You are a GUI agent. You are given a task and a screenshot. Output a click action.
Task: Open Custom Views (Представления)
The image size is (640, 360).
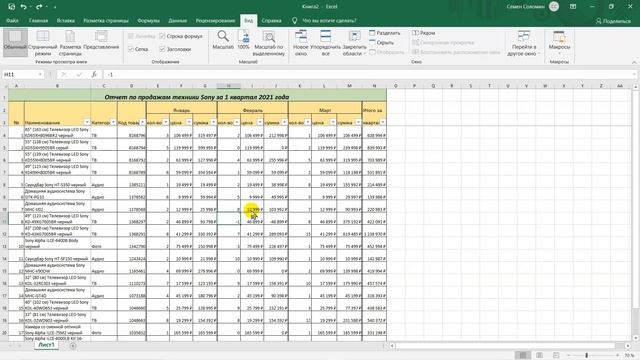coord(101,40)
